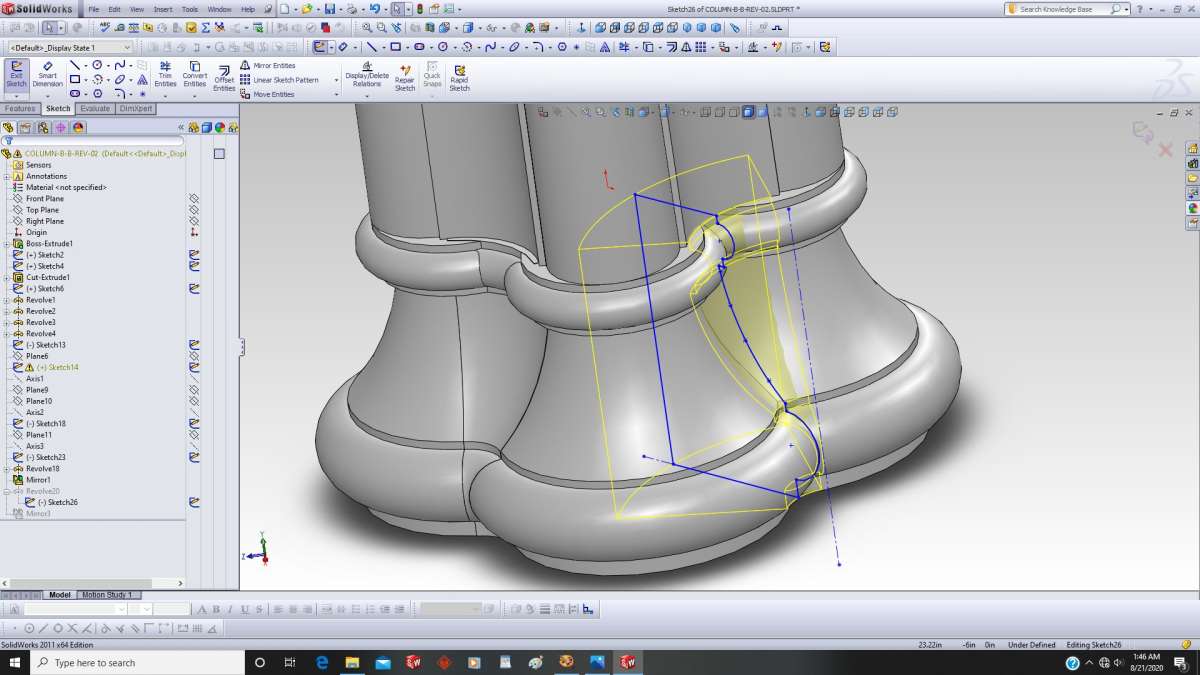Choose the Convert Entities tool
This screenshot has width=1200, height=675.
[x=194, y=75]
